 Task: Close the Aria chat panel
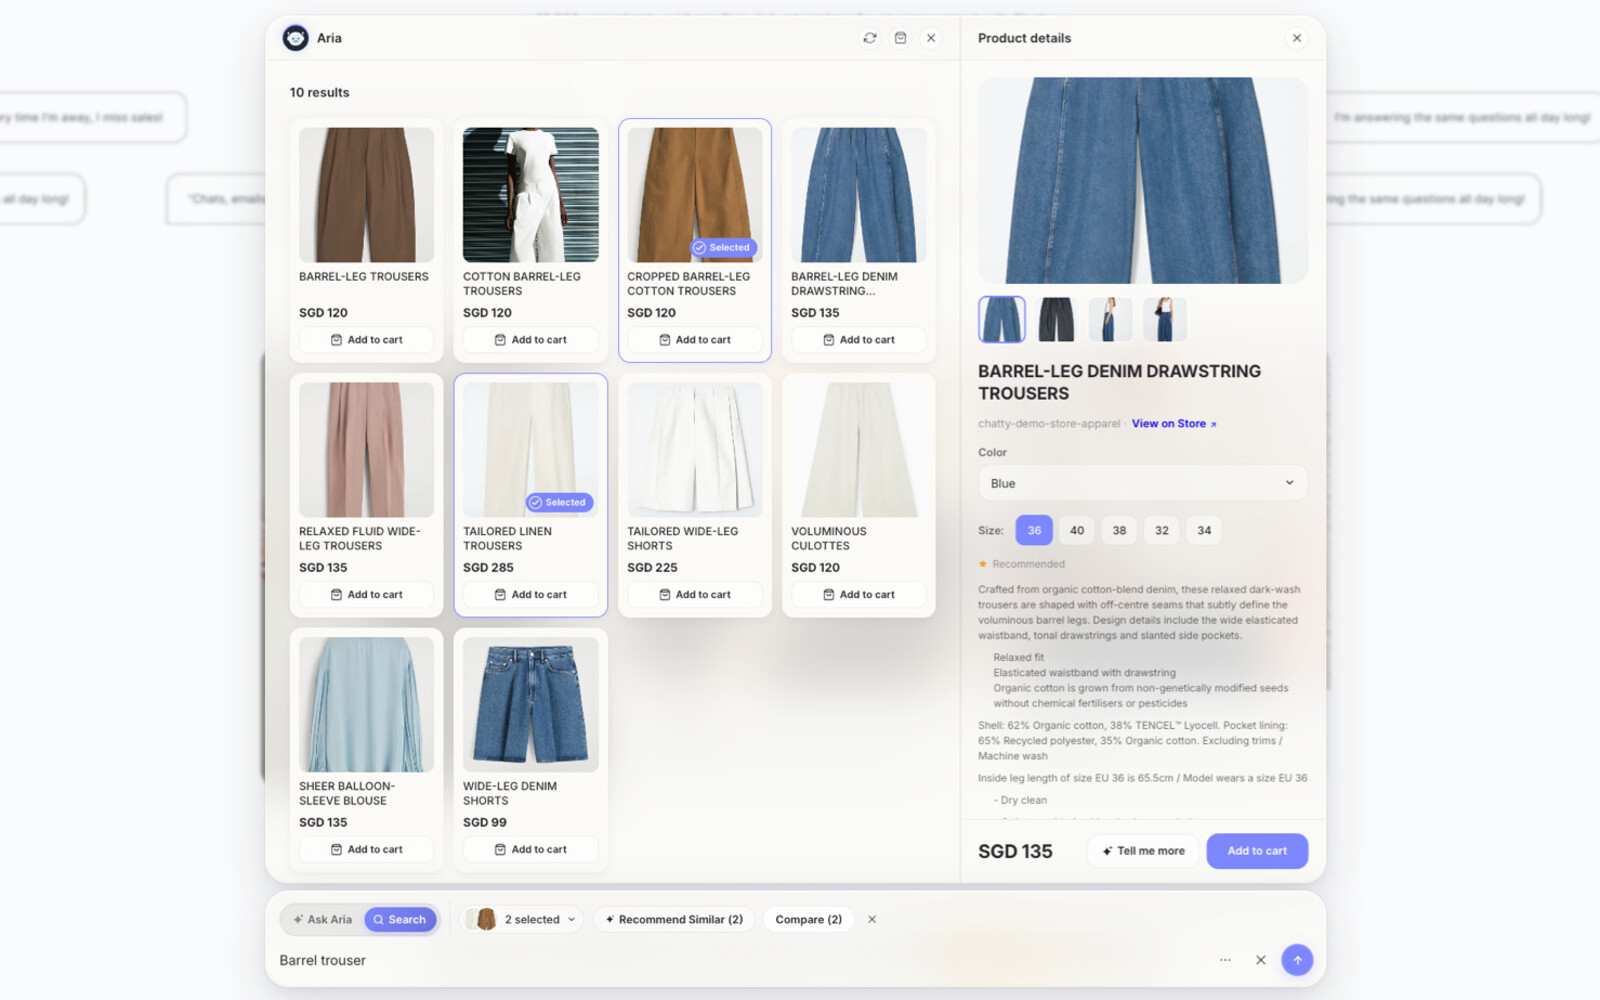[x=931, y=38]
